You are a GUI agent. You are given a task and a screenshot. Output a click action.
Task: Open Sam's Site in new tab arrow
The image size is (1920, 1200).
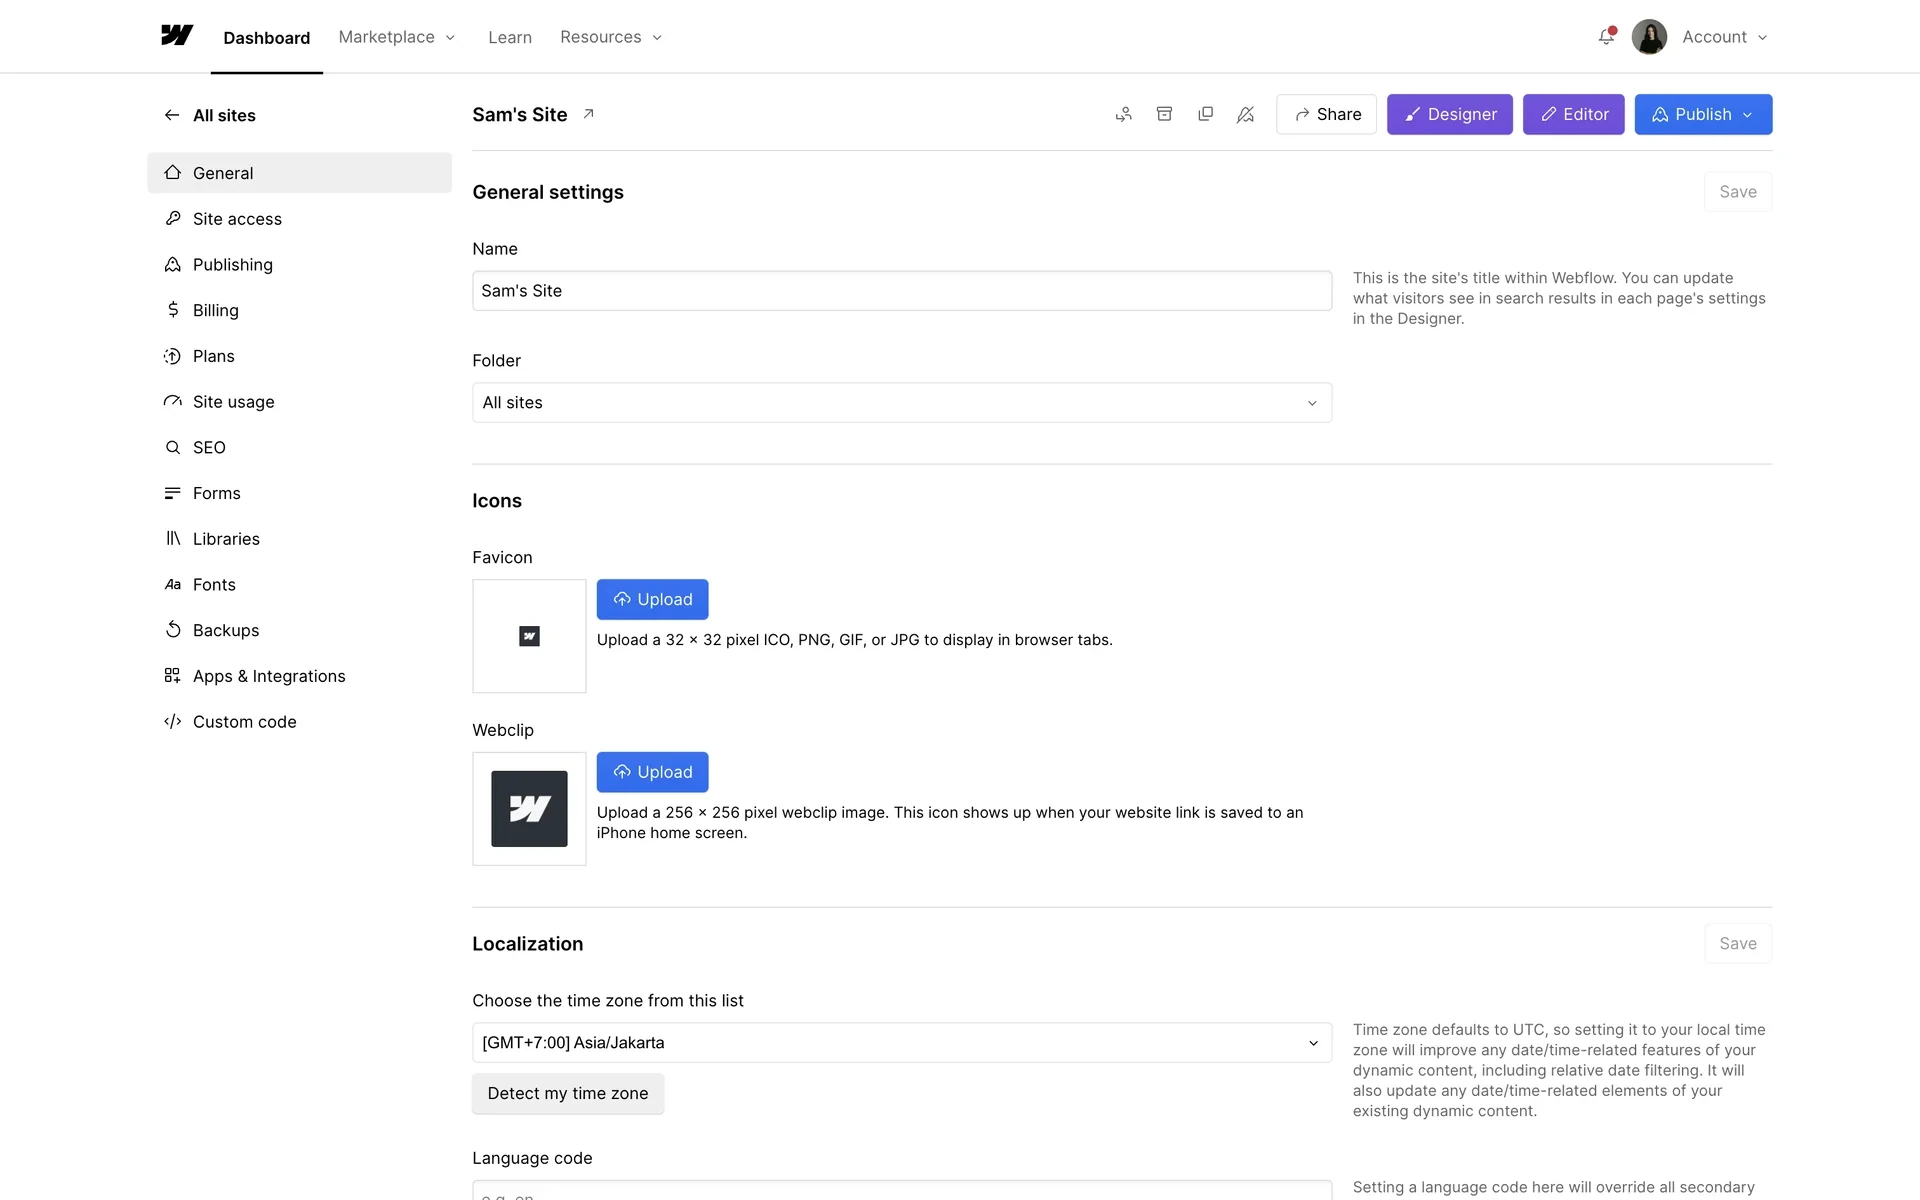(589, 114)
